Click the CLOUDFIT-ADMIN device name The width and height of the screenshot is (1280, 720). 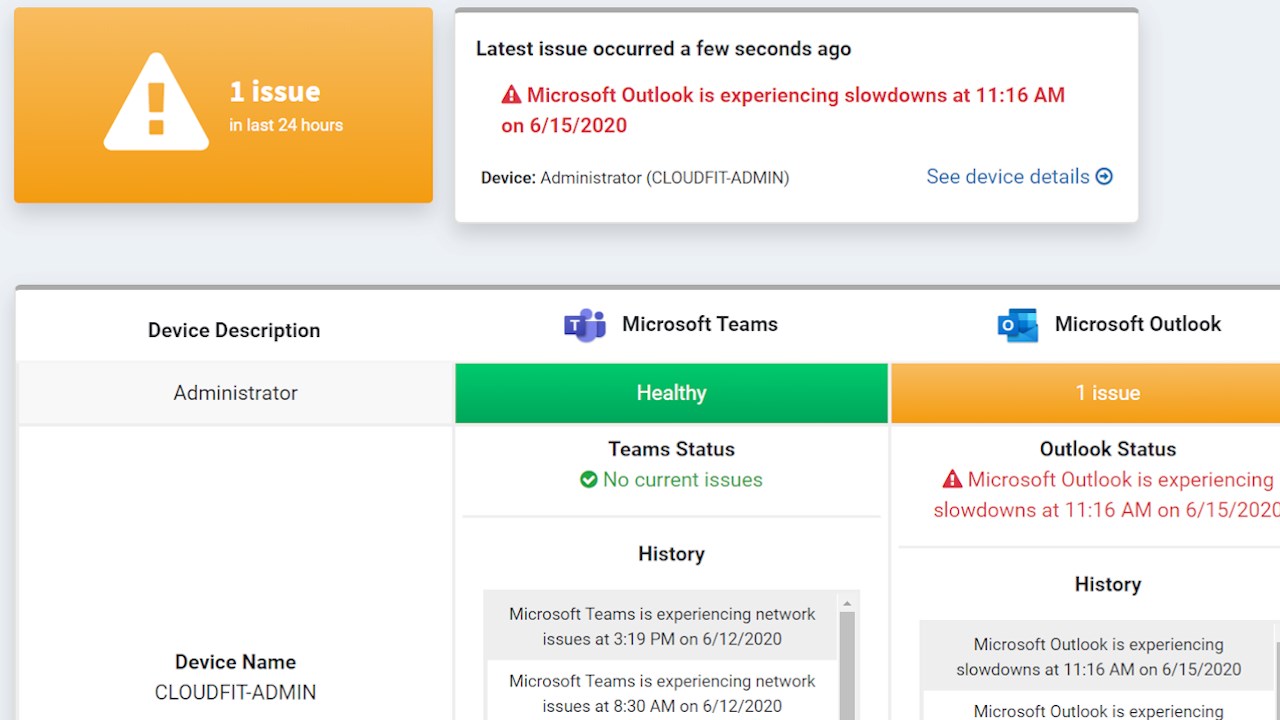click(x=235, y=692)
